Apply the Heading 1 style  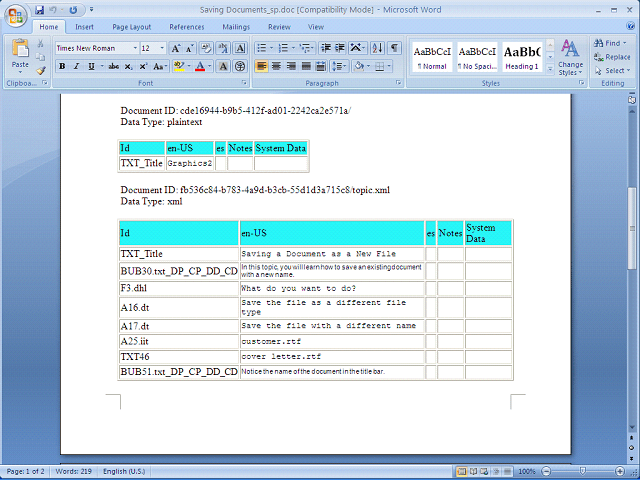(522, 57)
